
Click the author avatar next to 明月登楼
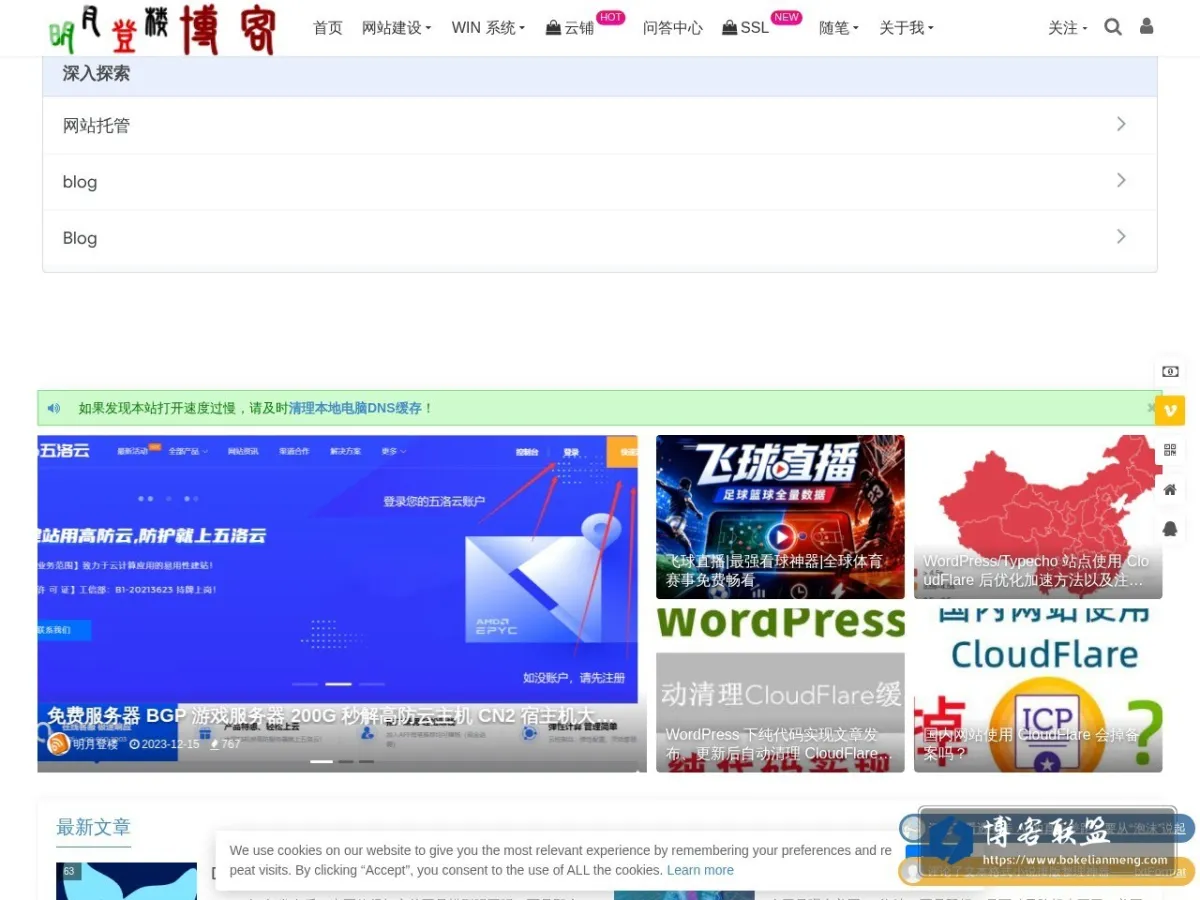click(59, 744)
